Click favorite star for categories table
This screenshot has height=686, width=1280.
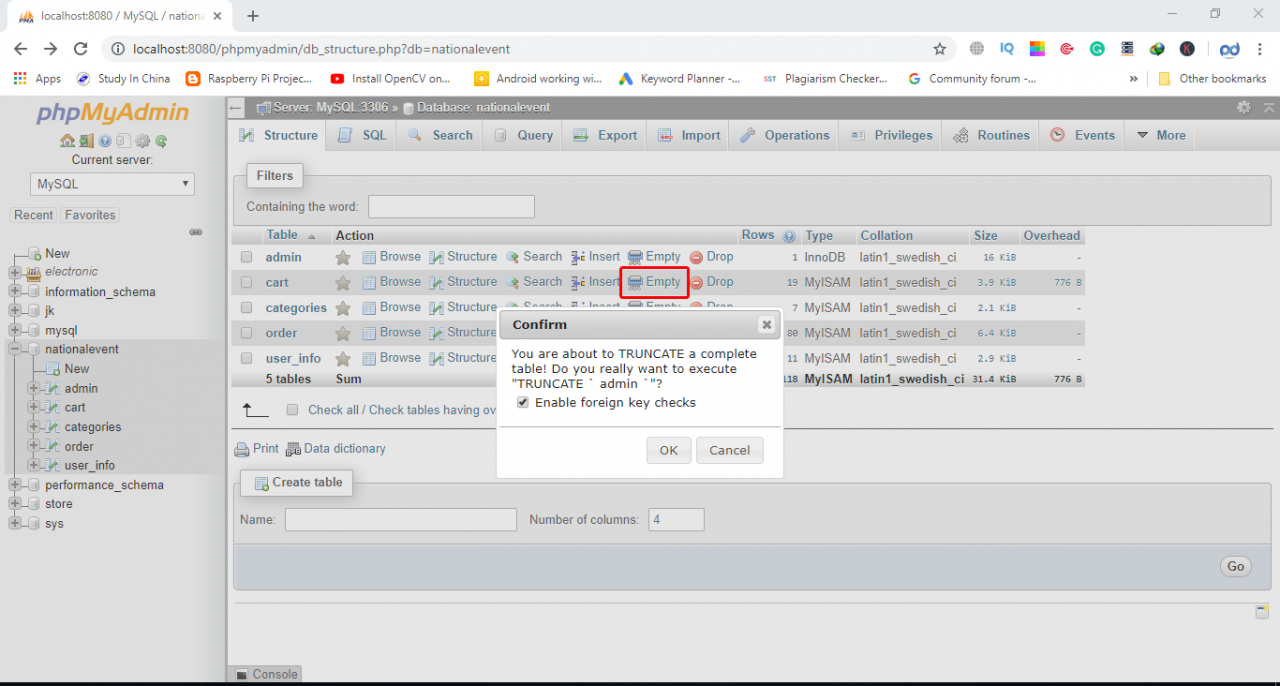coord(343,308)
